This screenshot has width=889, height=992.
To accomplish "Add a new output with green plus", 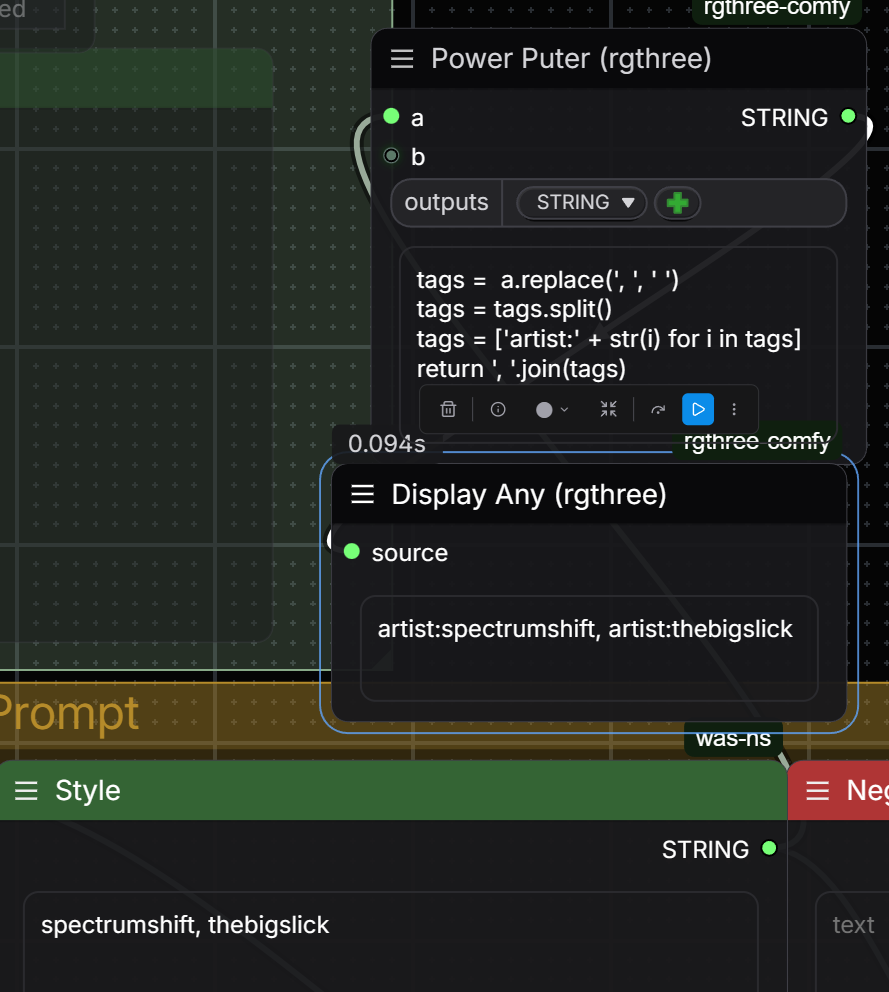I will point(677,203).
